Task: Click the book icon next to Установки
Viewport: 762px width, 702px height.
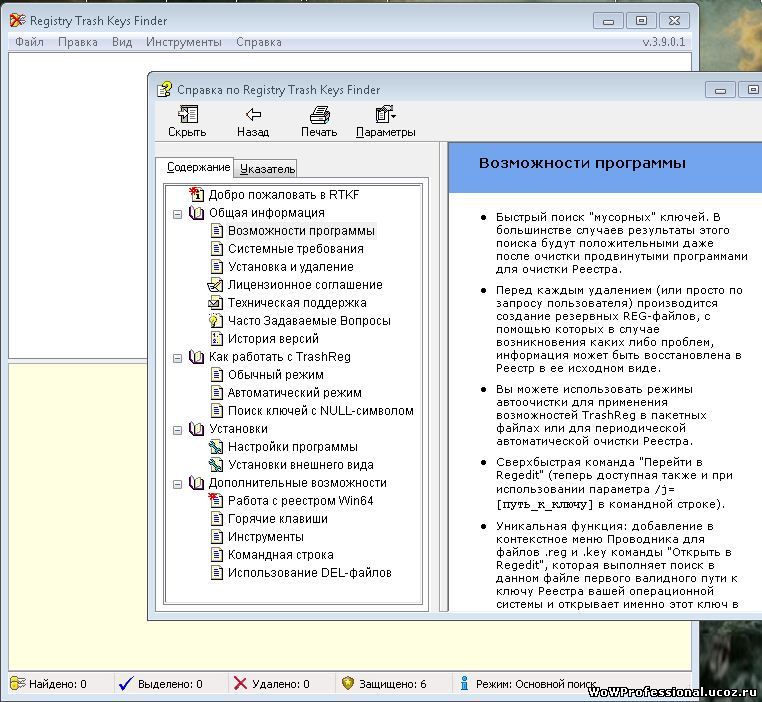Action: click(x=196, y=429)
